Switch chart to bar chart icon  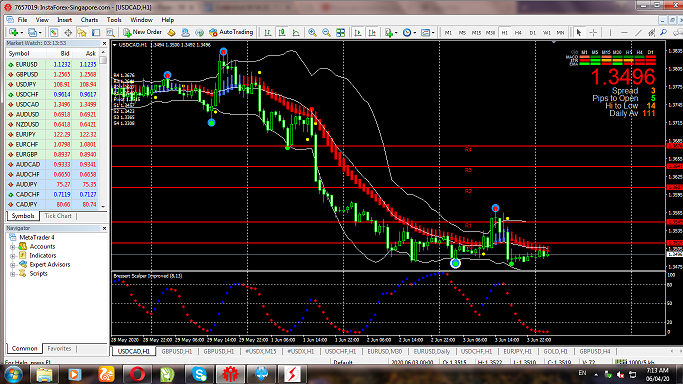(x=268, y=33)
